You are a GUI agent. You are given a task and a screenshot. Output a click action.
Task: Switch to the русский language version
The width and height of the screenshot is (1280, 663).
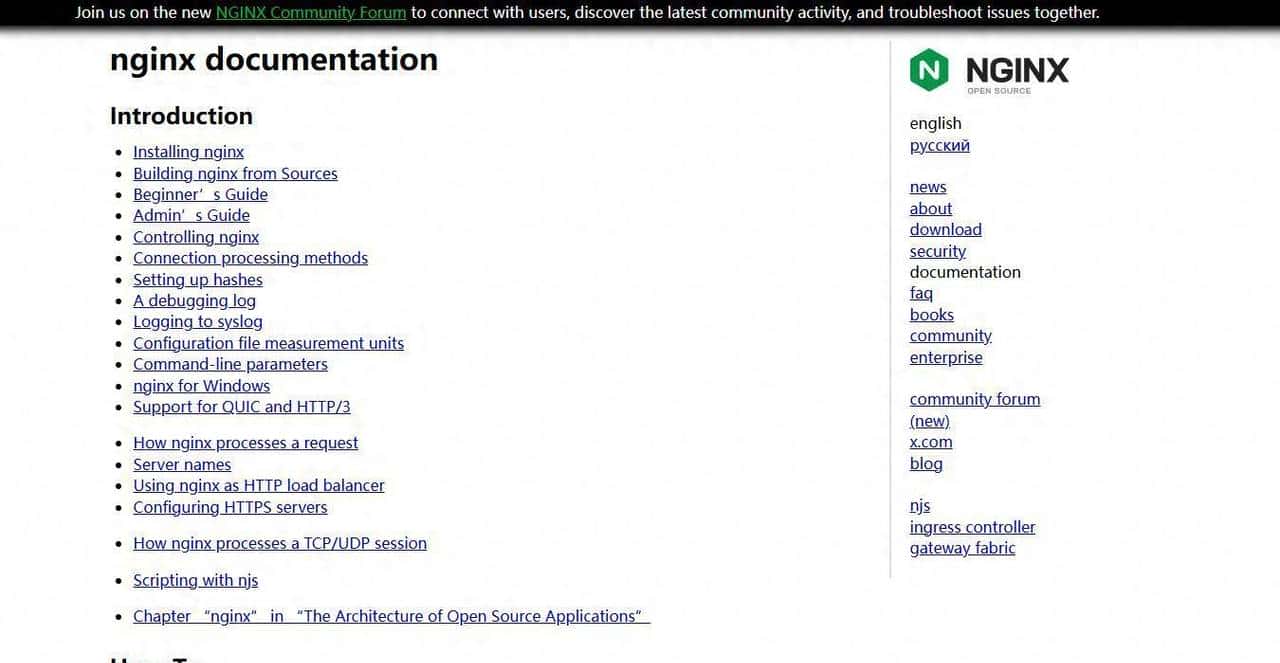click(939, 145)
